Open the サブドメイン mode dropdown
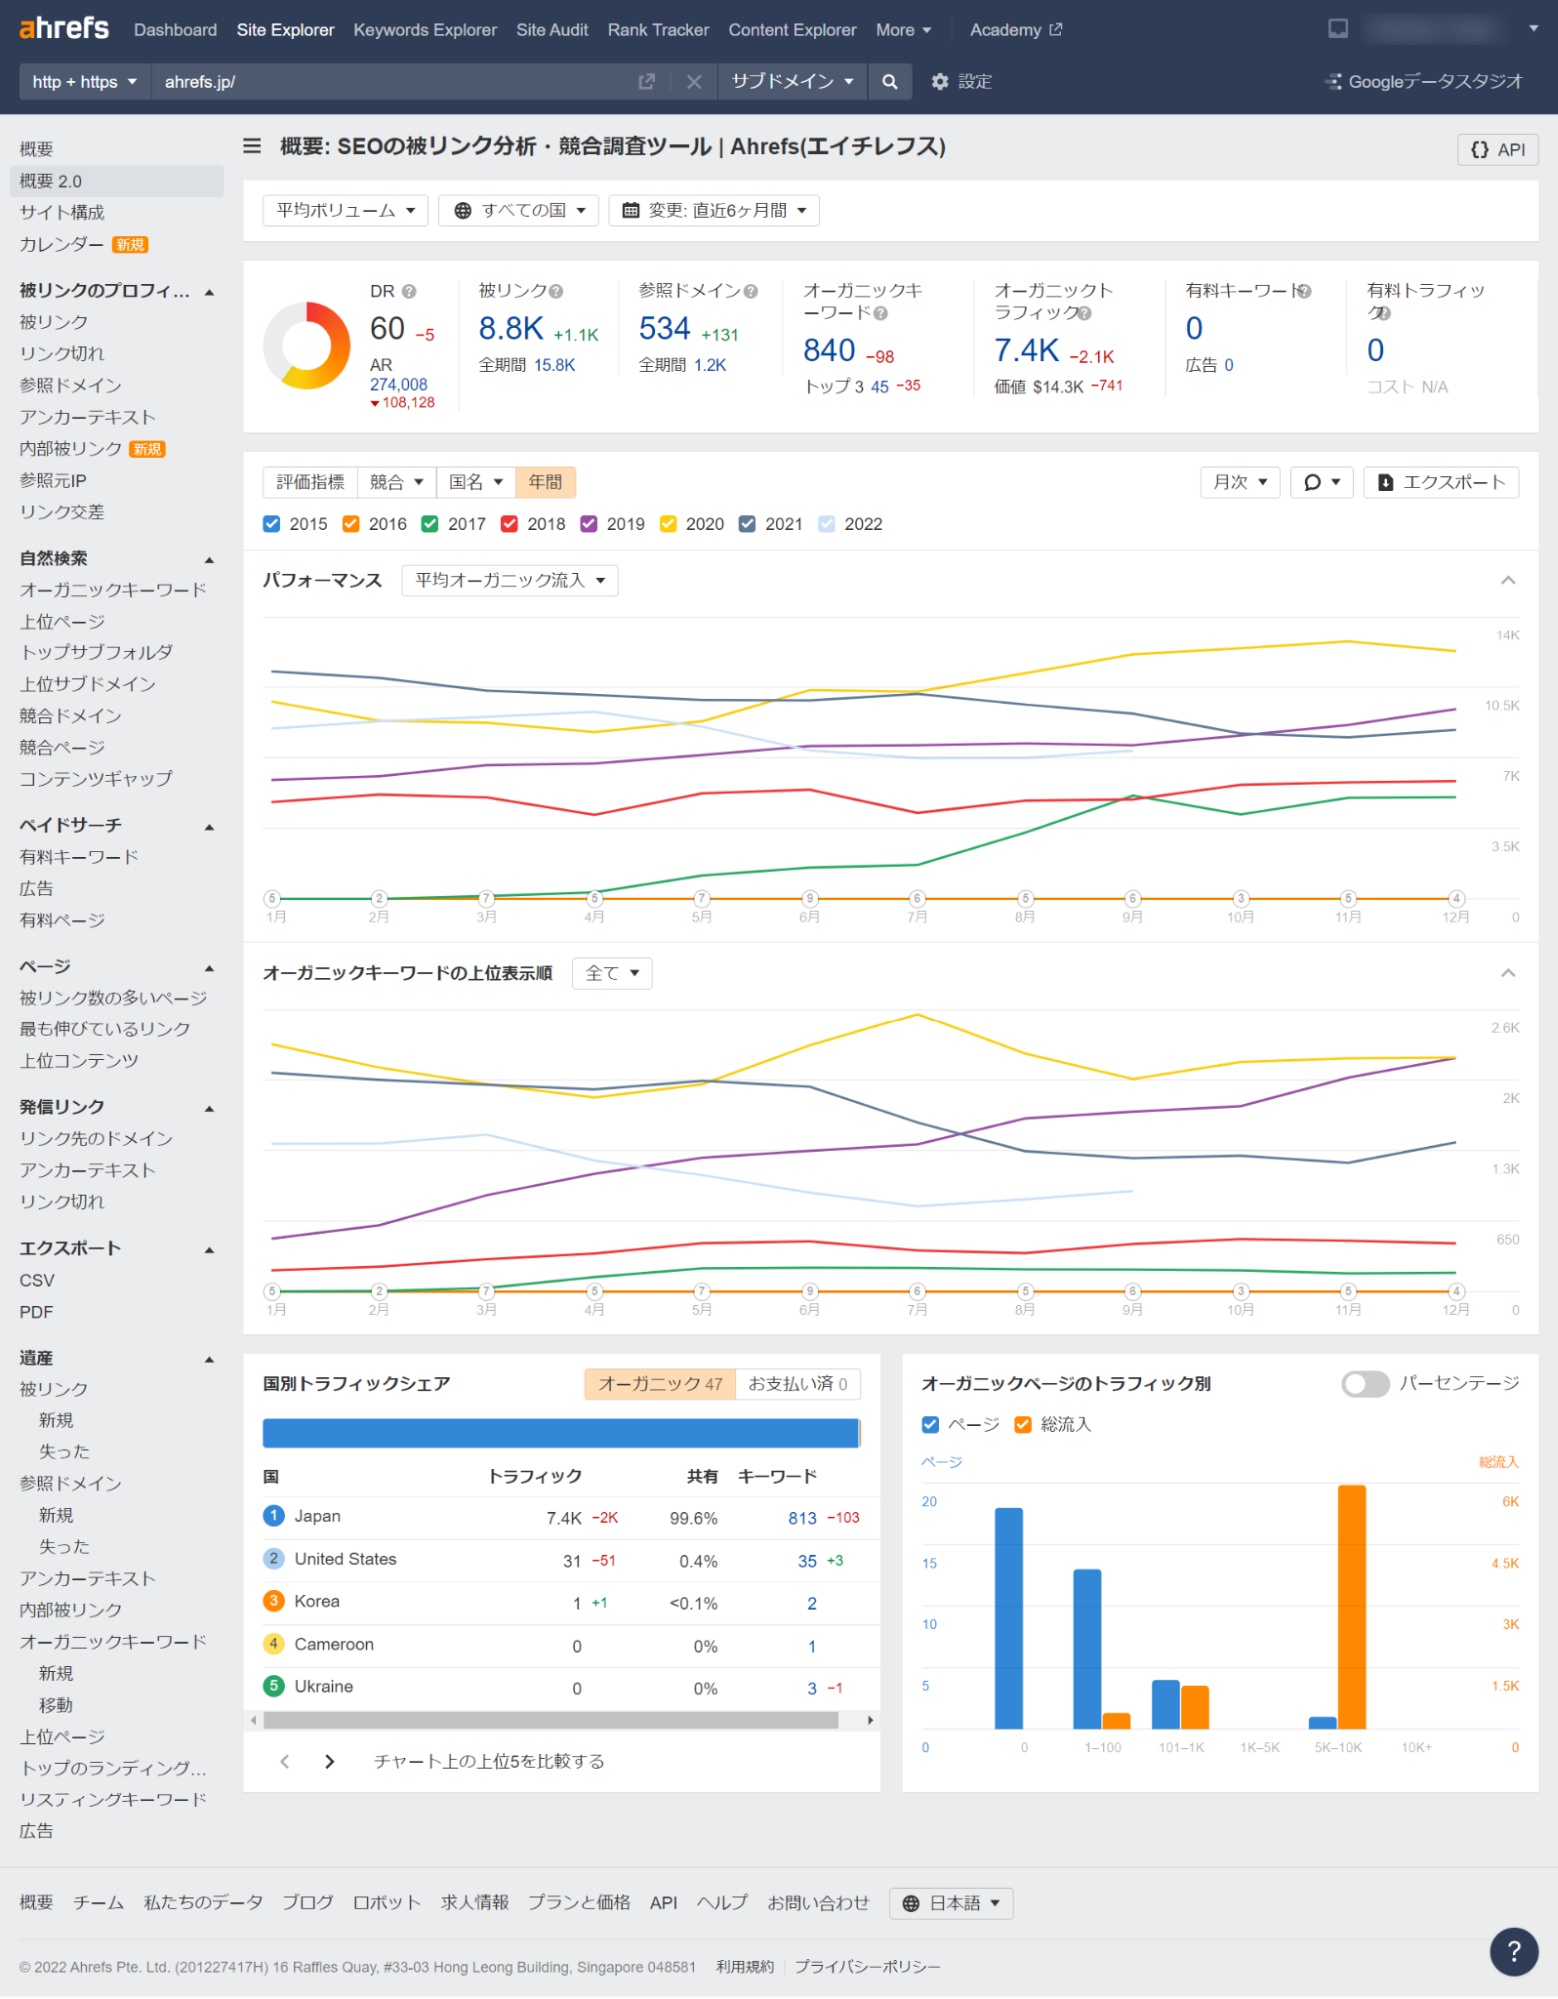The height and width of the screenshot is (1999, 1558). point(792,82)
